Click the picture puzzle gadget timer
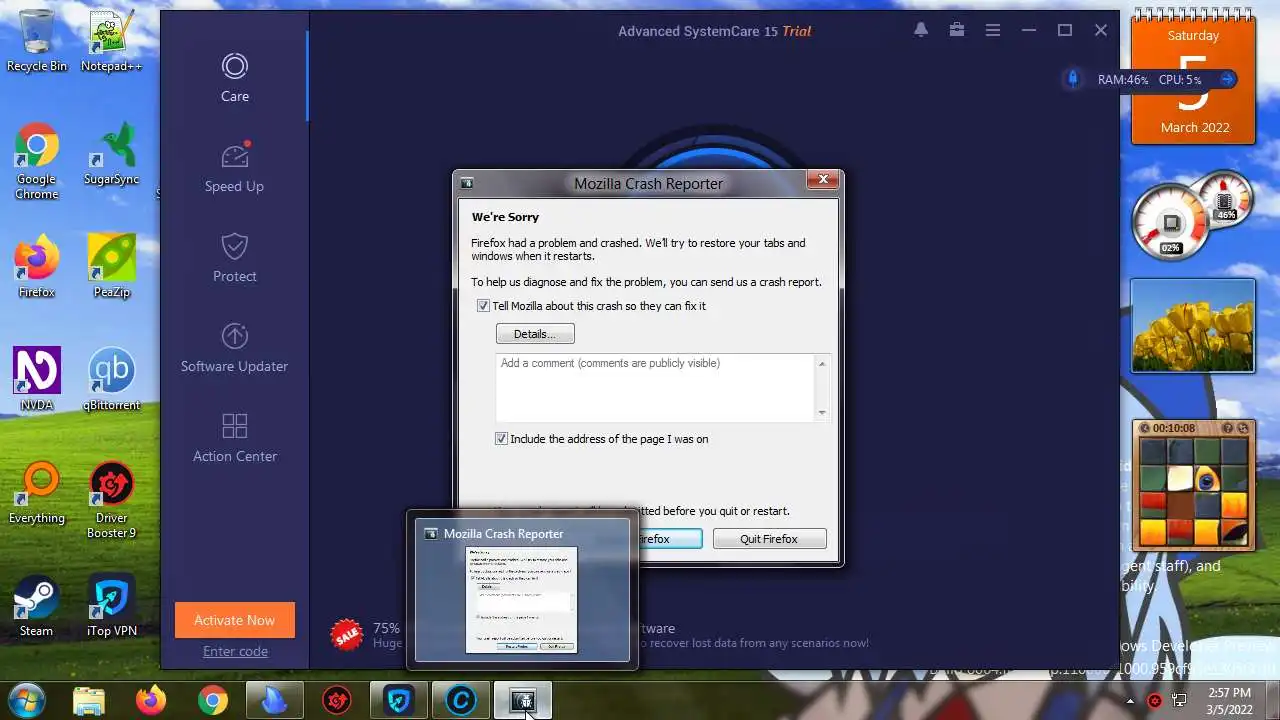 (1173, 428)
